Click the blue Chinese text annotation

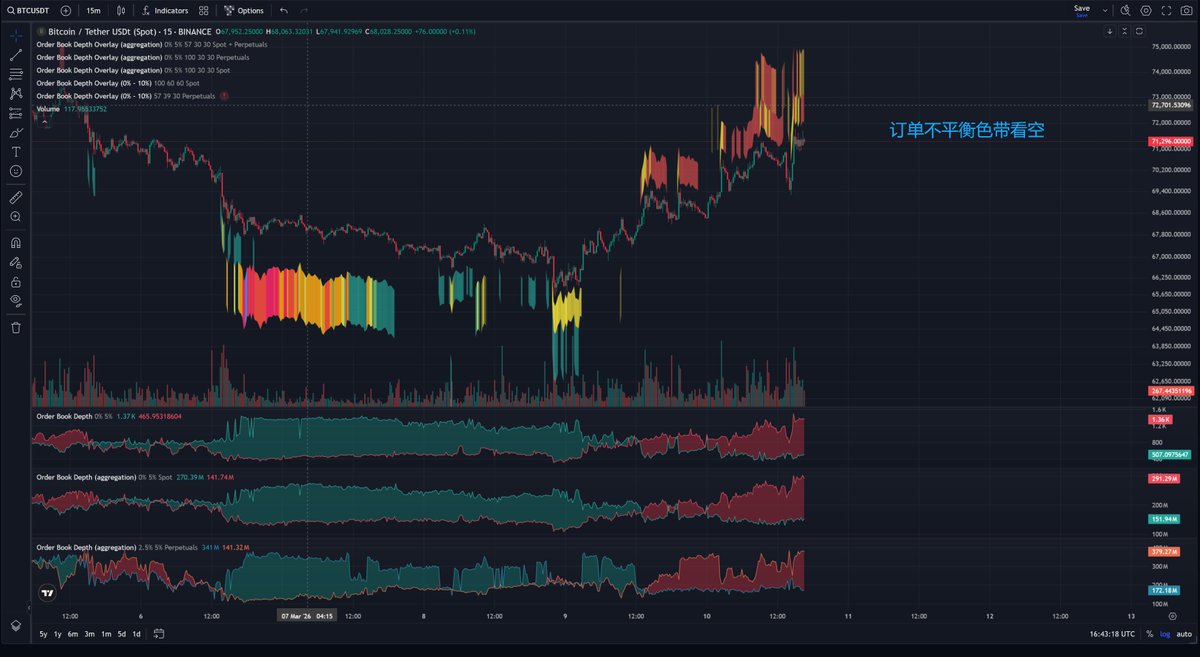[x=967, y=130]
